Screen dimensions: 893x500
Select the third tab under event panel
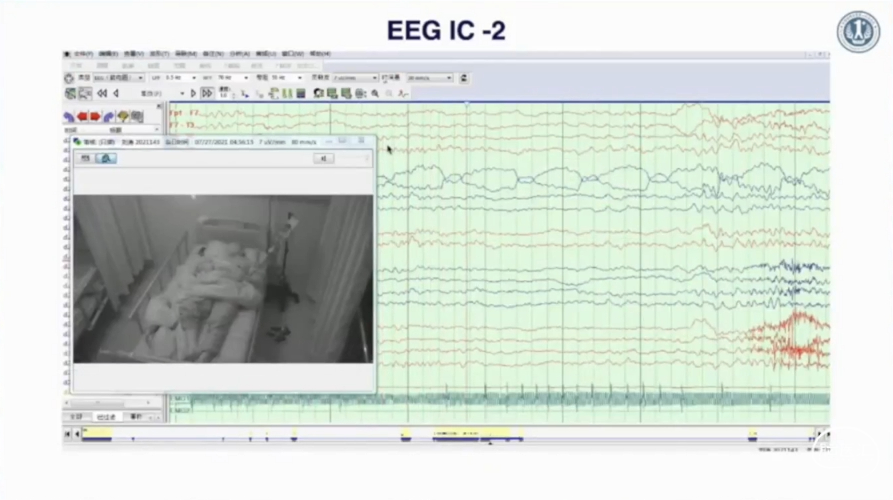click(x=136, y=417)
